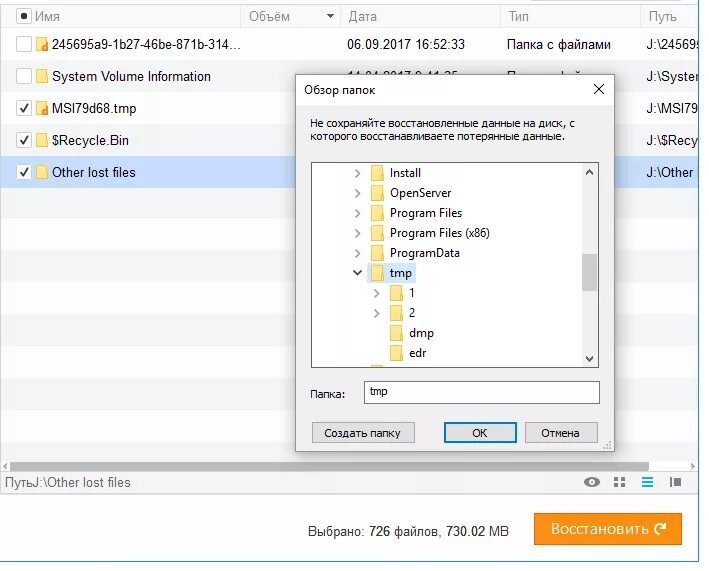Sort by the Путь column header

coord(662,16)
